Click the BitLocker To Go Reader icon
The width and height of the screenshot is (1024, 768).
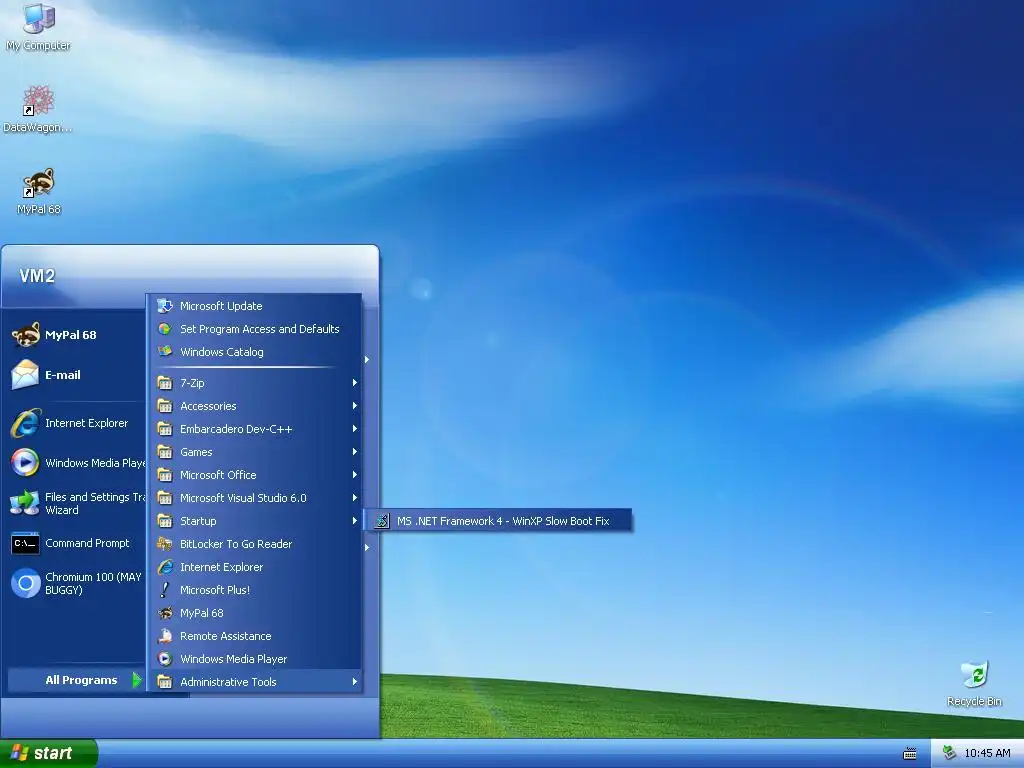tap(165, 543)
